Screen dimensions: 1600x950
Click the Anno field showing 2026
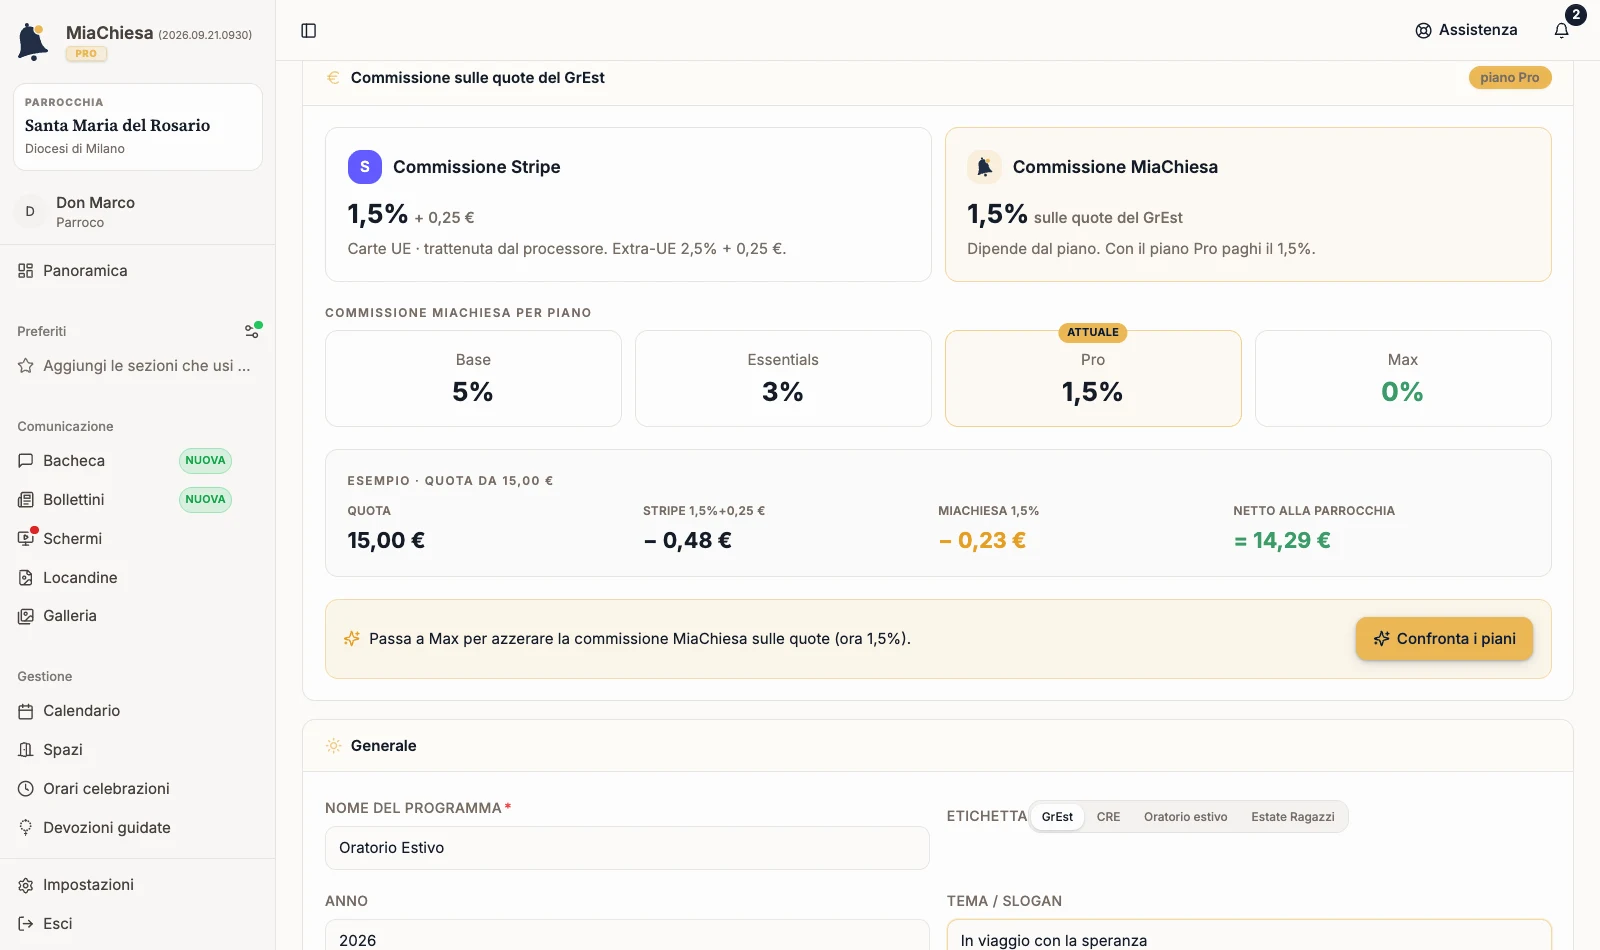[x=627, y=936]
